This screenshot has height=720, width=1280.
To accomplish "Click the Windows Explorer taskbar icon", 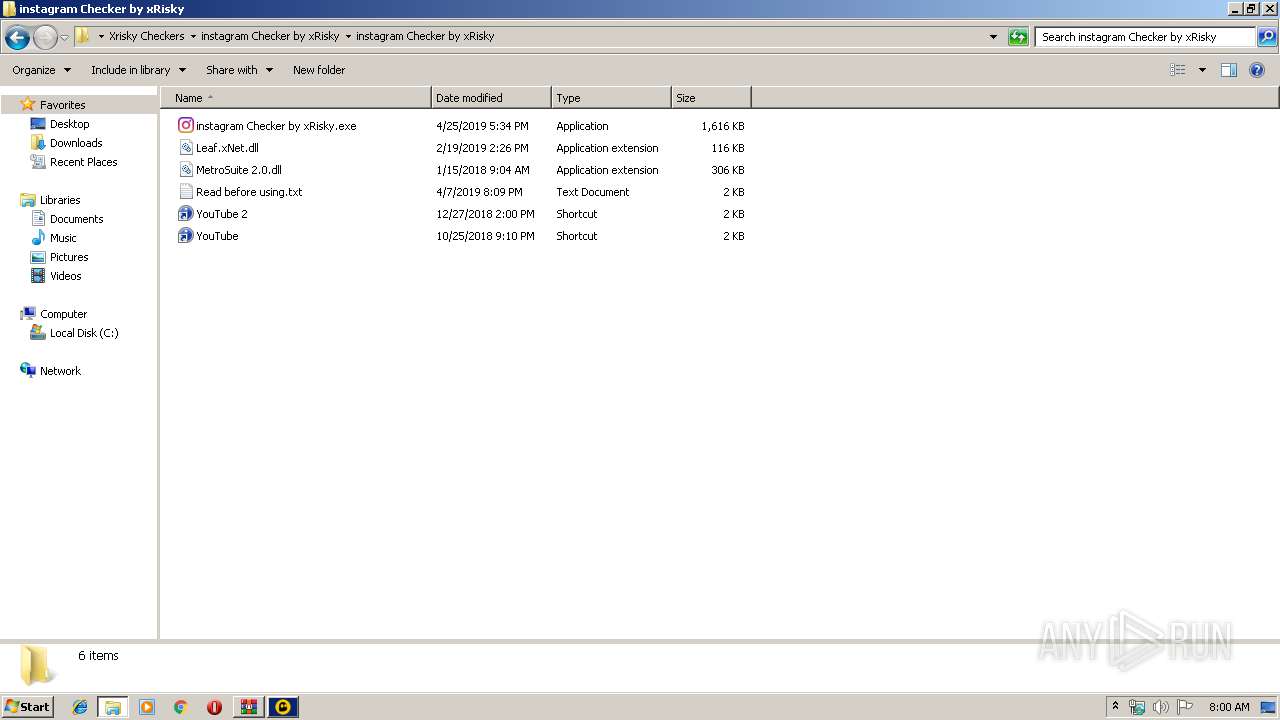I will pos(113,707).
